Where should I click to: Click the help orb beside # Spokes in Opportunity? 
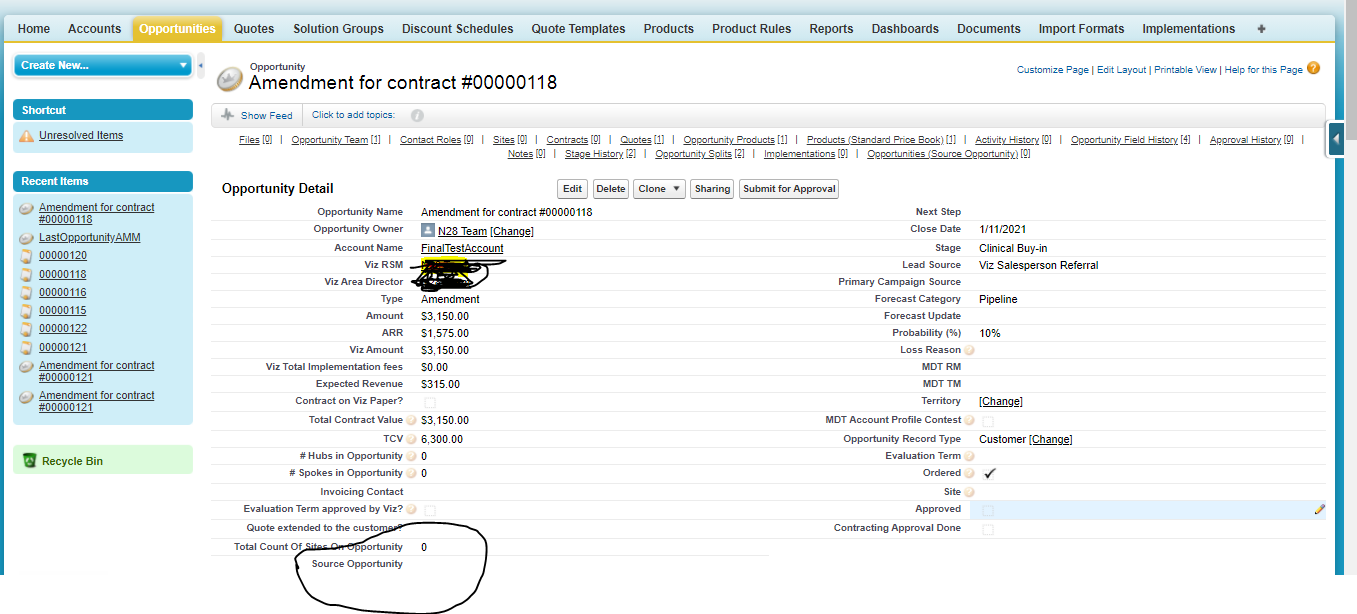(411, 473)
